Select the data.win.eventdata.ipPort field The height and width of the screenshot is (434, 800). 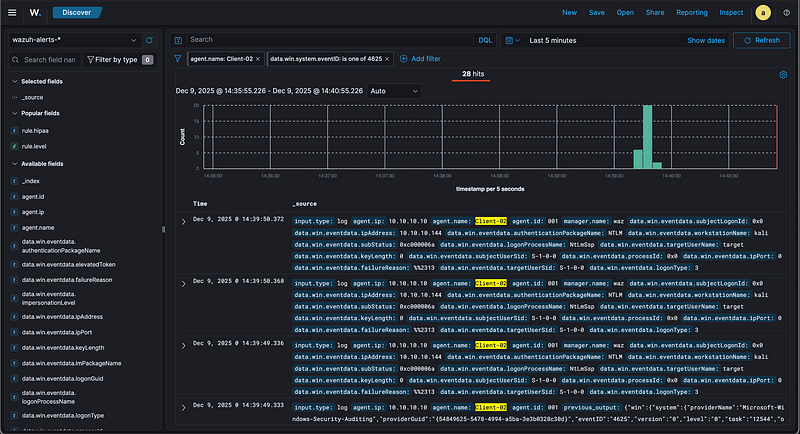[x=57, y=333]
